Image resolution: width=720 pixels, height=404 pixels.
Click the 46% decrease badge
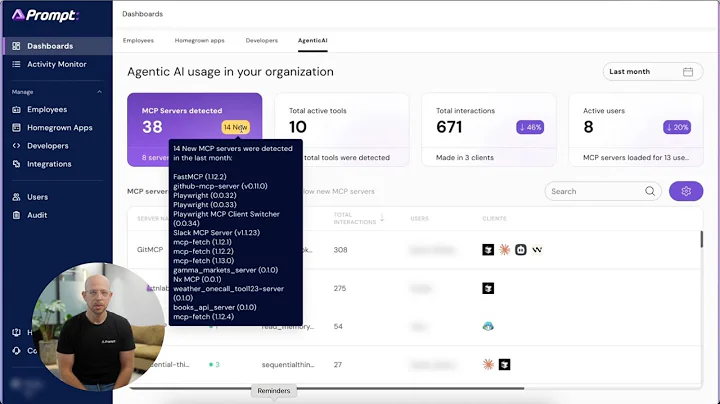tap(530, 127)
